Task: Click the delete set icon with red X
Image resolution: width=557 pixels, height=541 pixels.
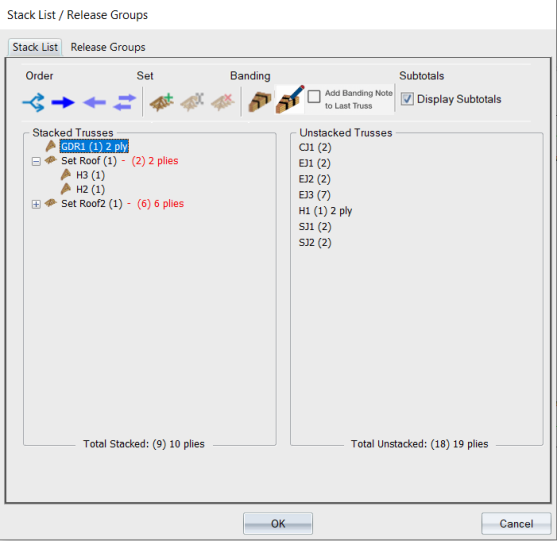Action: (x=223, y=103)
